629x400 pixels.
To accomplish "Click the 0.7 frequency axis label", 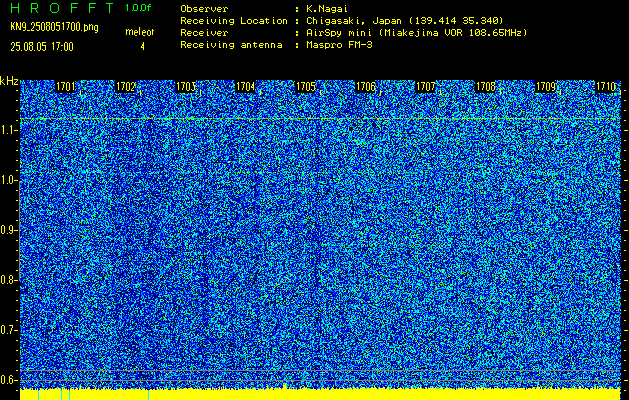I will point(8,330).
